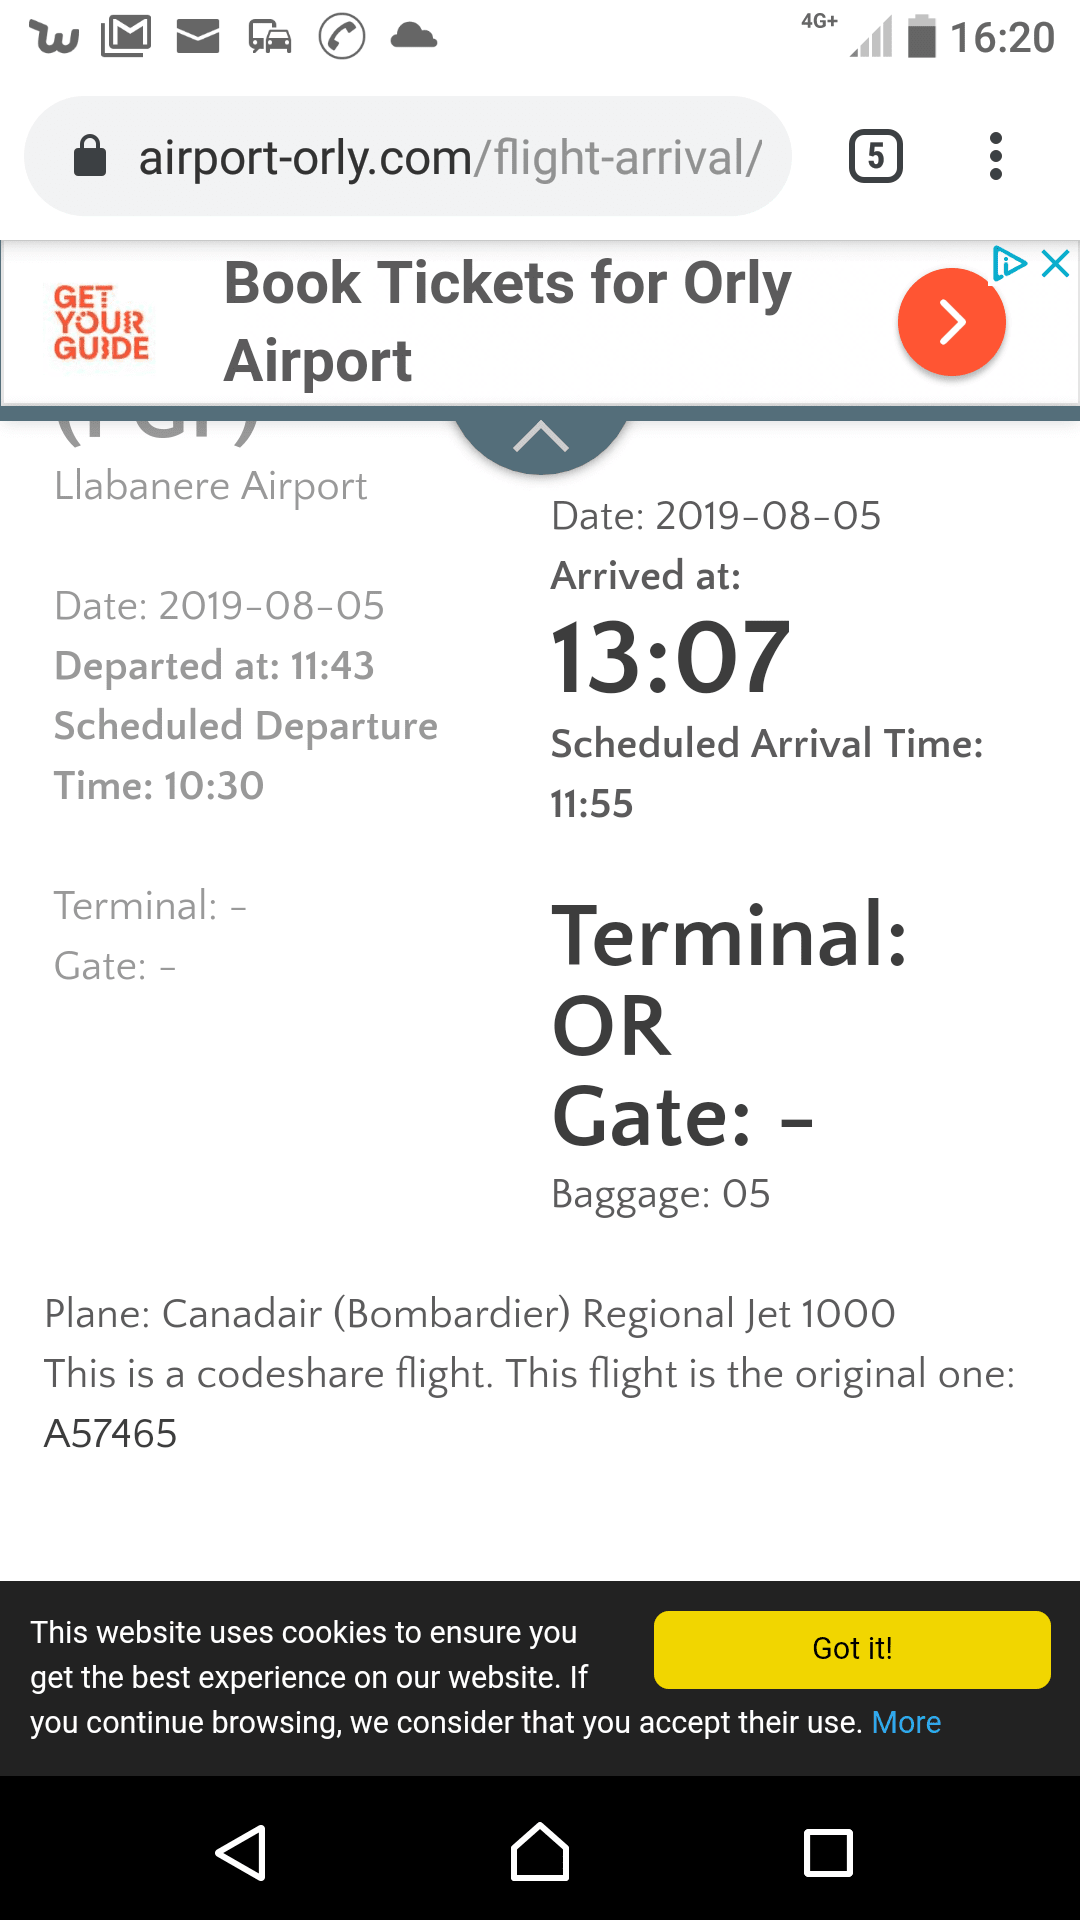
Task: Close the GetYourGuide ad banner
Action: coord(1056,264)
